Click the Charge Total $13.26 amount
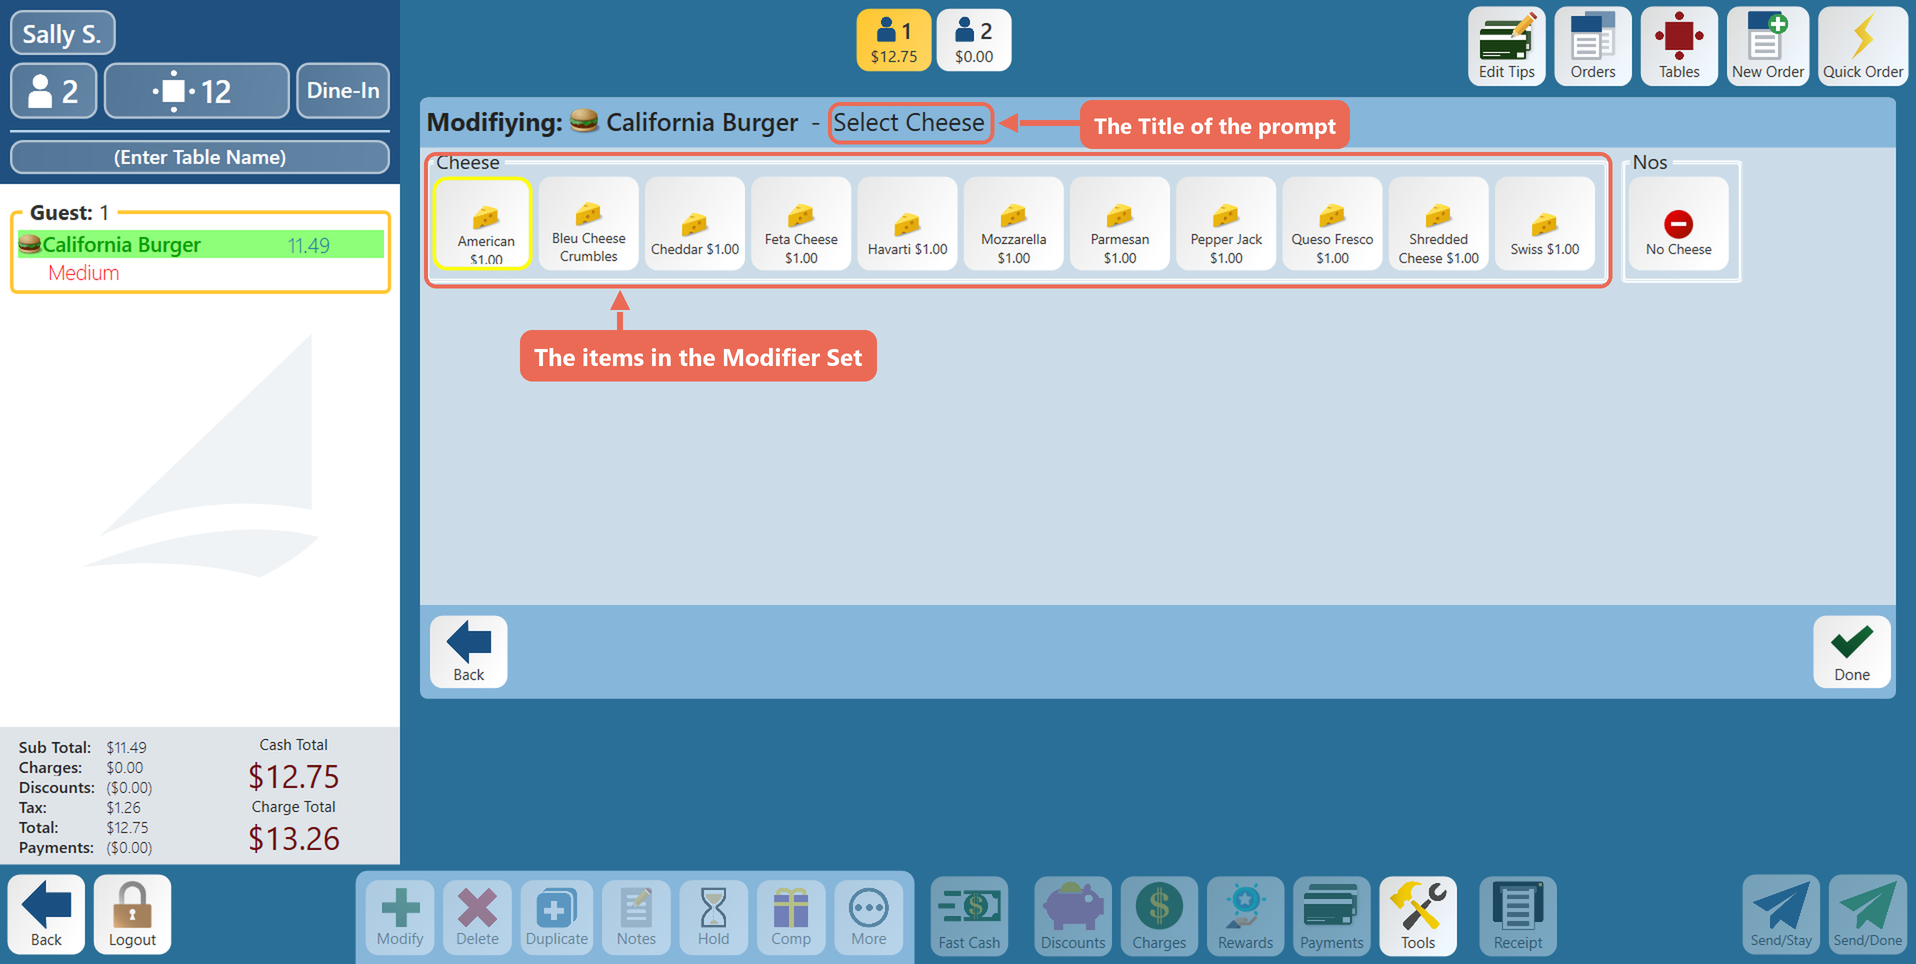Screen dimensions: 1916x964 (x=293, y=839)
